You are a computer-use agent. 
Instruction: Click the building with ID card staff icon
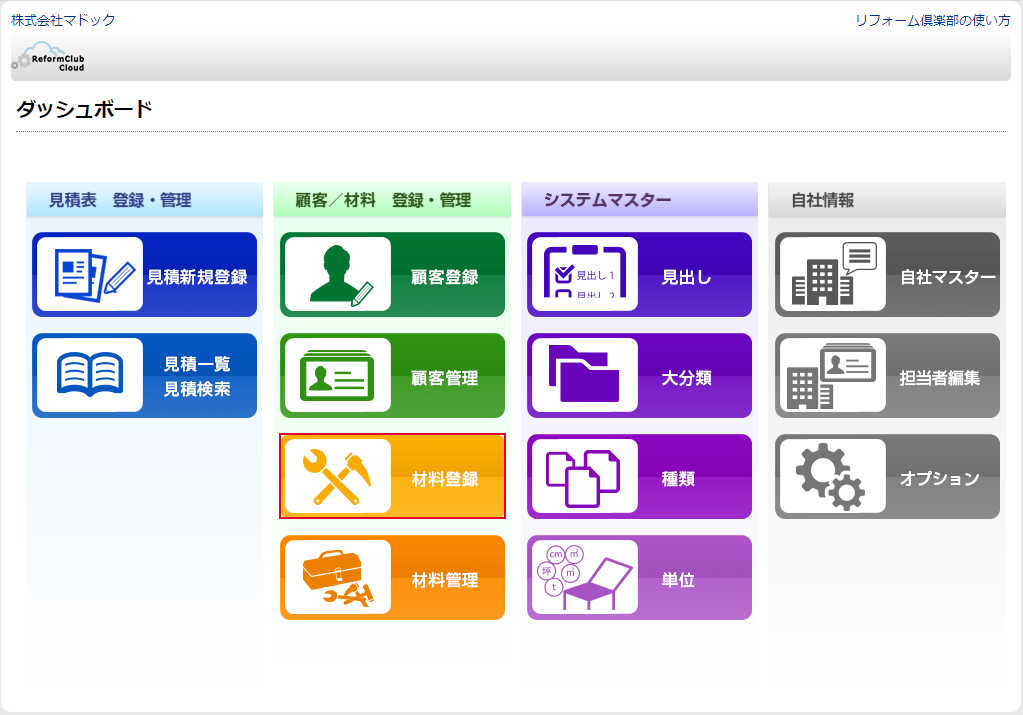click(x=832, y=375)
